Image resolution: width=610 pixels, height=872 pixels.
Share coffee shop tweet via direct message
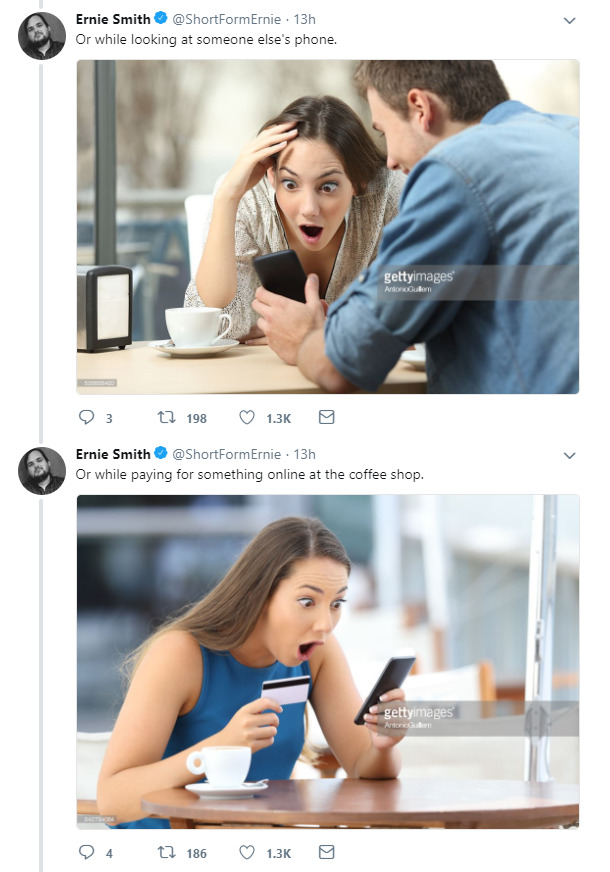click(x=326, y=853)
